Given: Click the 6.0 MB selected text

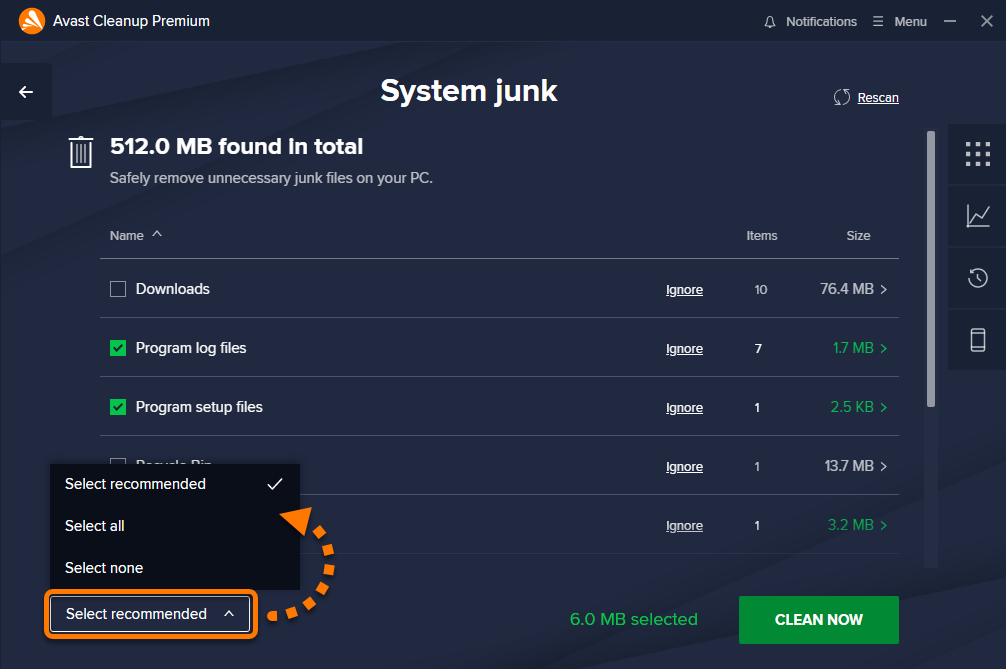Looking at the screenshot, I should pyautogui.click(x=633, y=620).
